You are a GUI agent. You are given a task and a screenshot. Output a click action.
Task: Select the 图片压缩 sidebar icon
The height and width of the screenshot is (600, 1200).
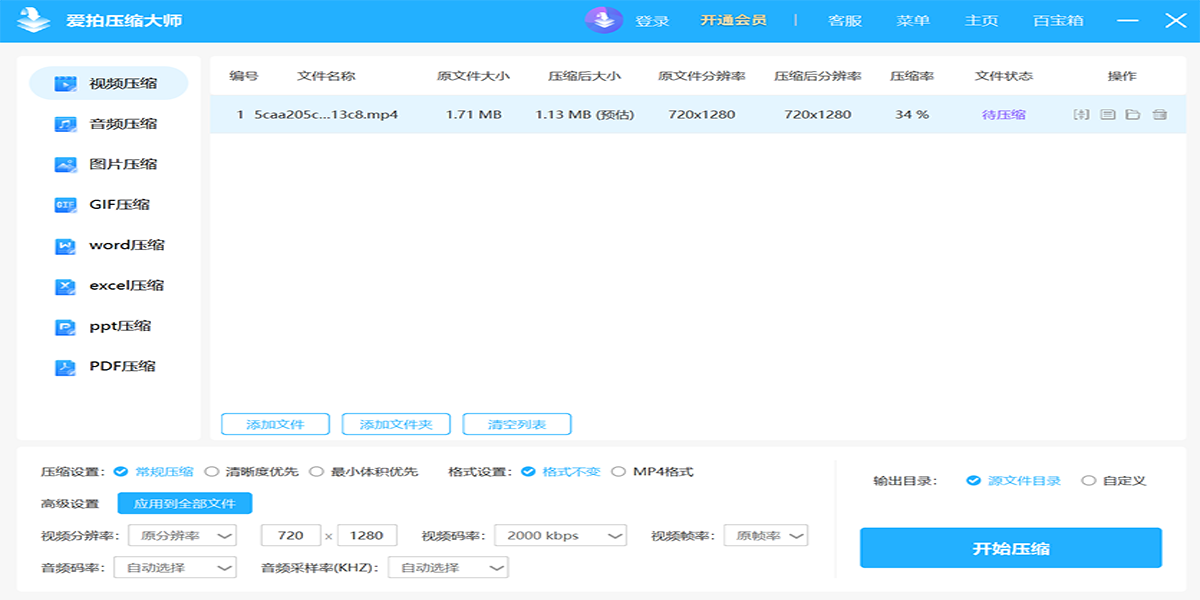click(66, 164)
